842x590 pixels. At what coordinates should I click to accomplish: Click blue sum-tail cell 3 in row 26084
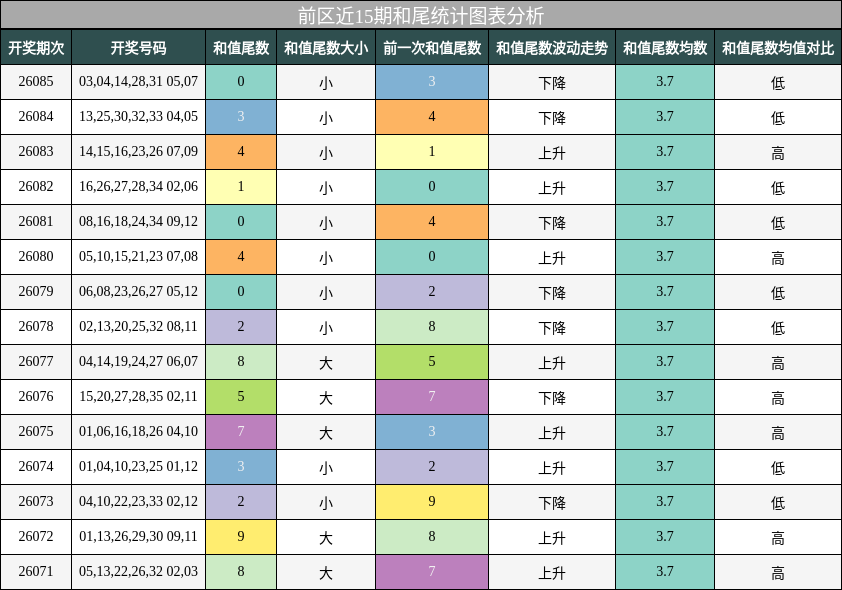coord(241,117)
